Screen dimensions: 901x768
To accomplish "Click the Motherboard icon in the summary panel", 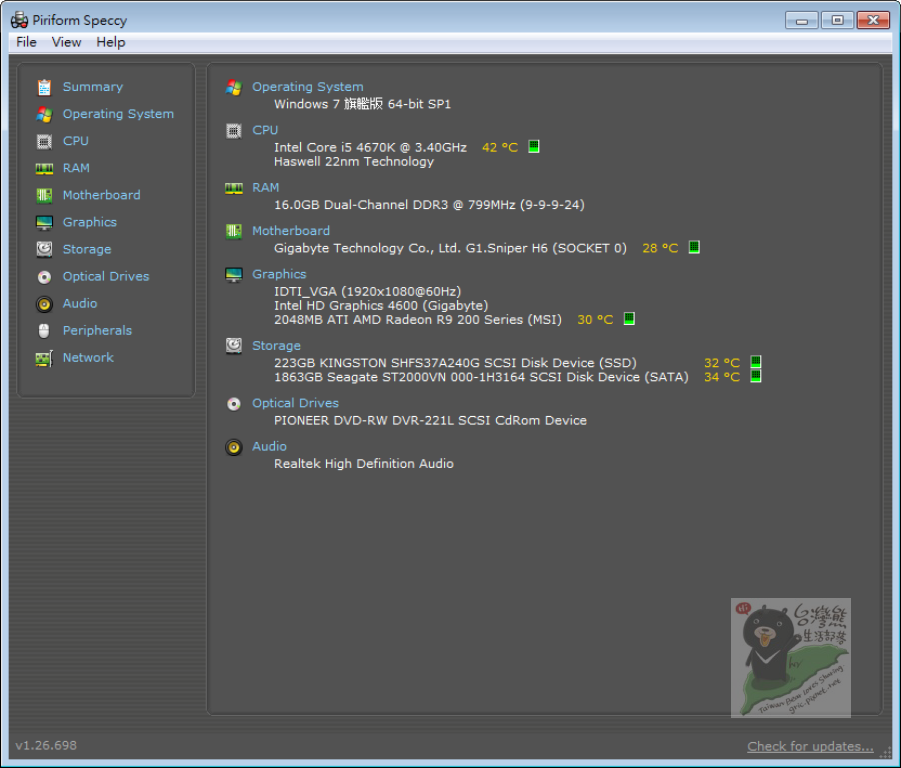I will (x=234, y=231).
